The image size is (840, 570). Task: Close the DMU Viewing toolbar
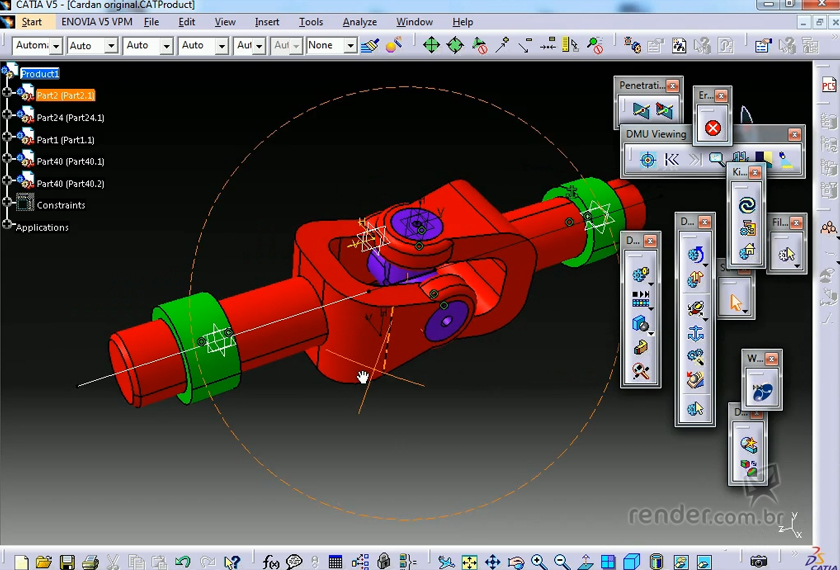pyautogui.click(x=794, y=134)
